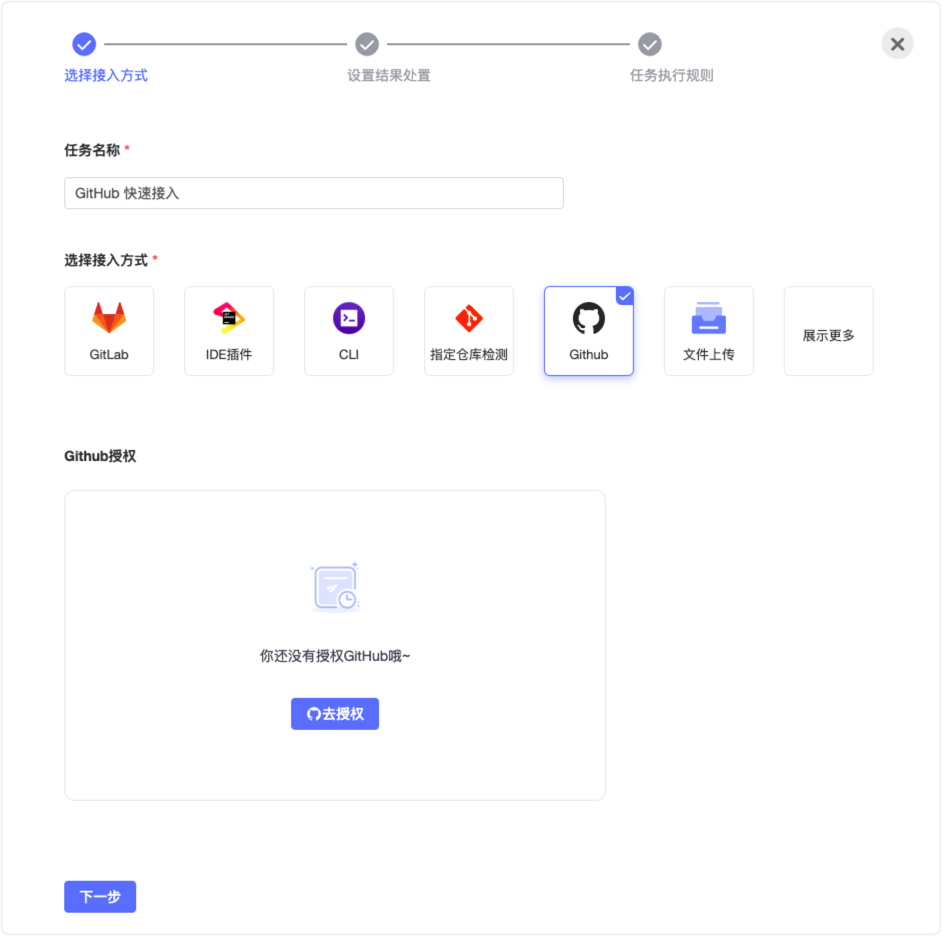Click the 选择接入方式 step label

pos(106,76)
